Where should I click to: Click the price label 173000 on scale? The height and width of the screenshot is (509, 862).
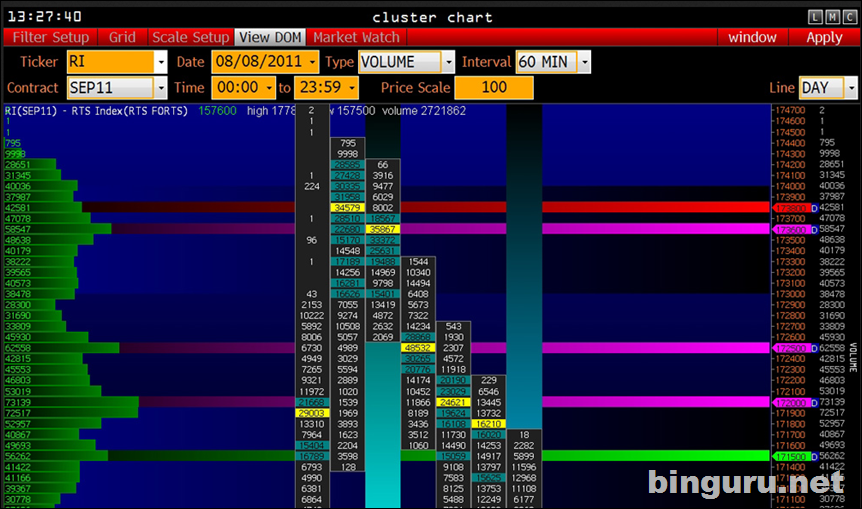[790, 294]
